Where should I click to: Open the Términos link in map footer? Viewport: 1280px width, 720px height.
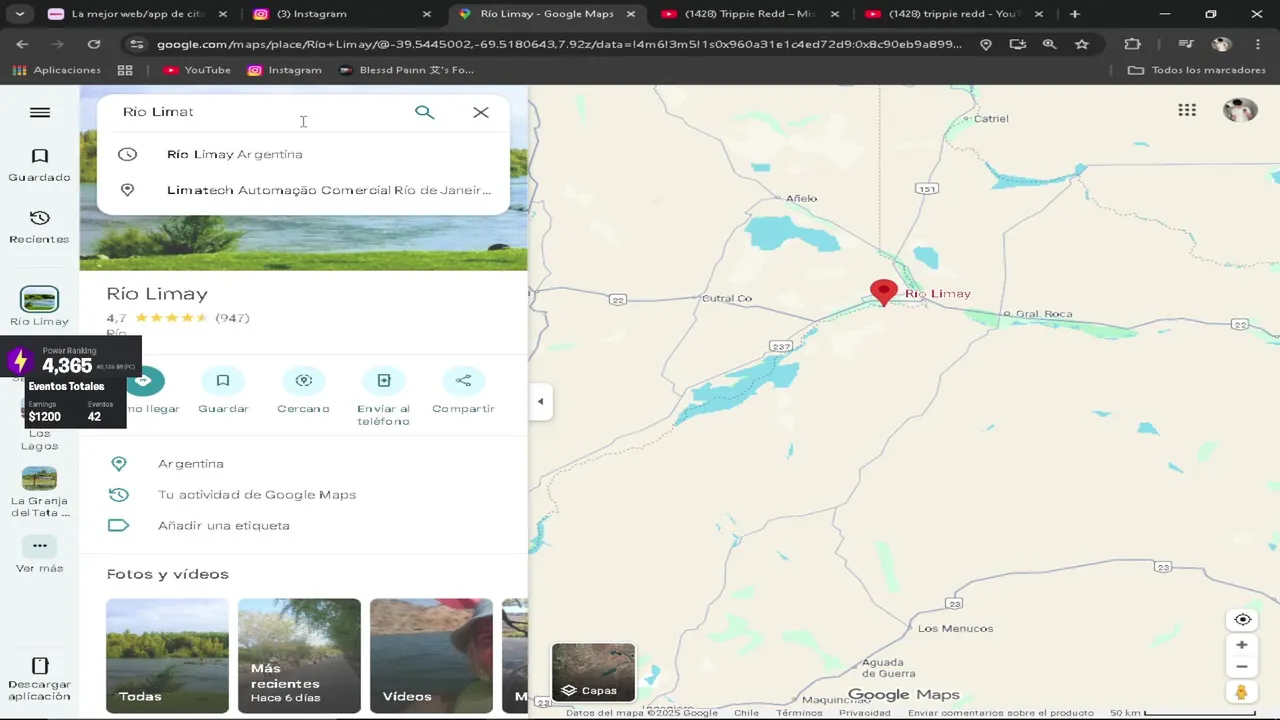pos(799,713)
